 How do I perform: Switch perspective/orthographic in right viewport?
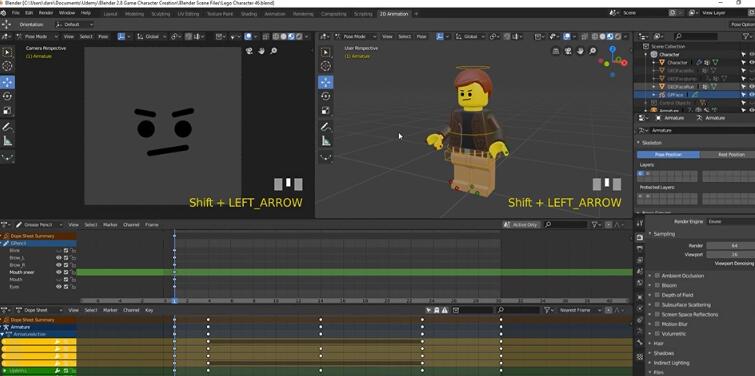click(556, 51)
